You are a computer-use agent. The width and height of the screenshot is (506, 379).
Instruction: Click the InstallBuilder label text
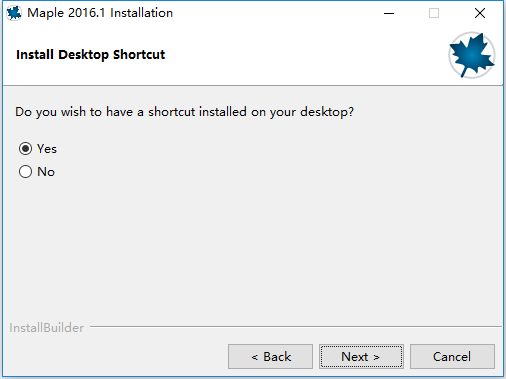46,328
